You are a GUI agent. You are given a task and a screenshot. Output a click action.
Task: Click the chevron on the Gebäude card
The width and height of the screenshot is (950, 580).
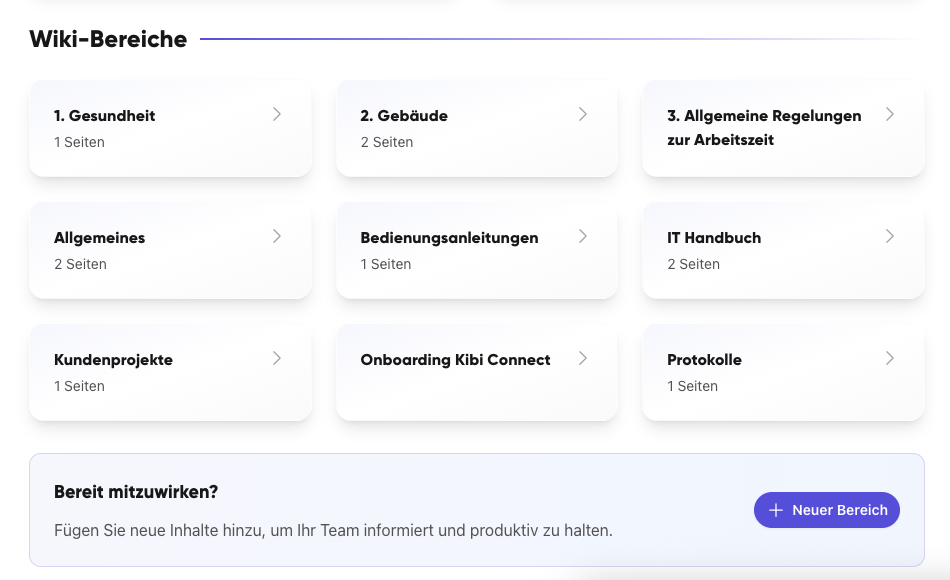tap(583, 114)
